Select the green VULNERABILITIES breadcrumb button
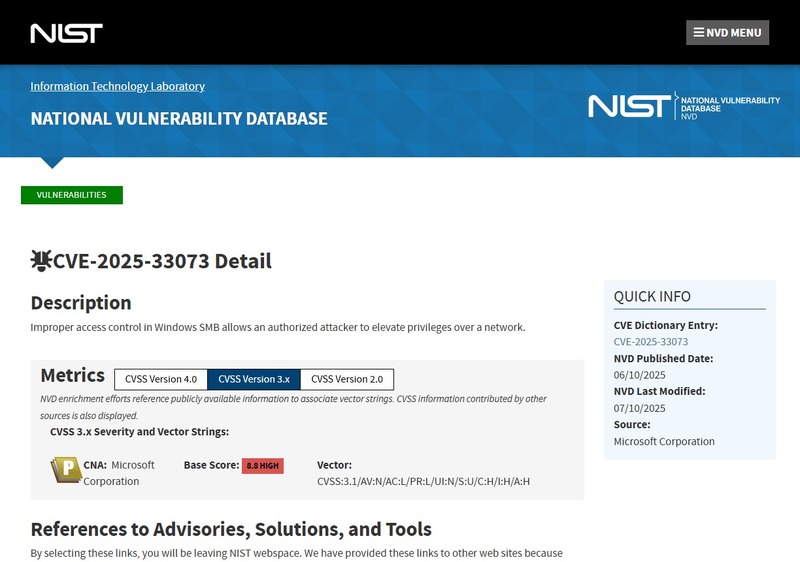The width and height of the screenshot is (800, 562). 71,195
